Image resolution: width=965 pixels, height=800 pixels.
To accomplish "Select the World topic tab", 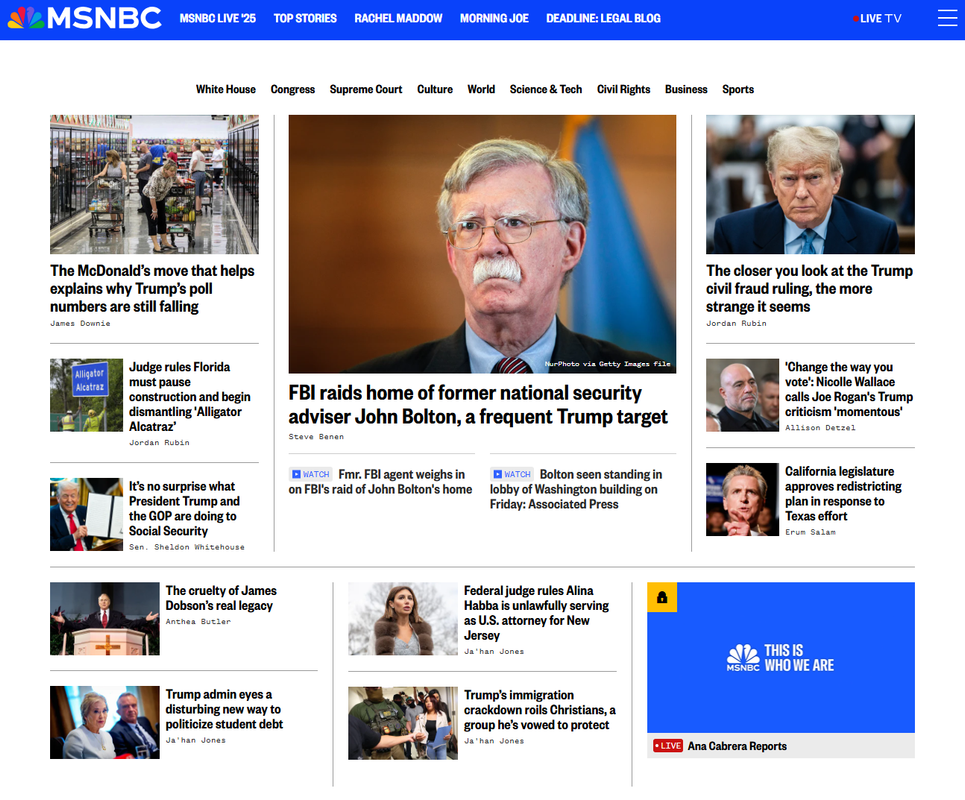I will tap(481, 89).
